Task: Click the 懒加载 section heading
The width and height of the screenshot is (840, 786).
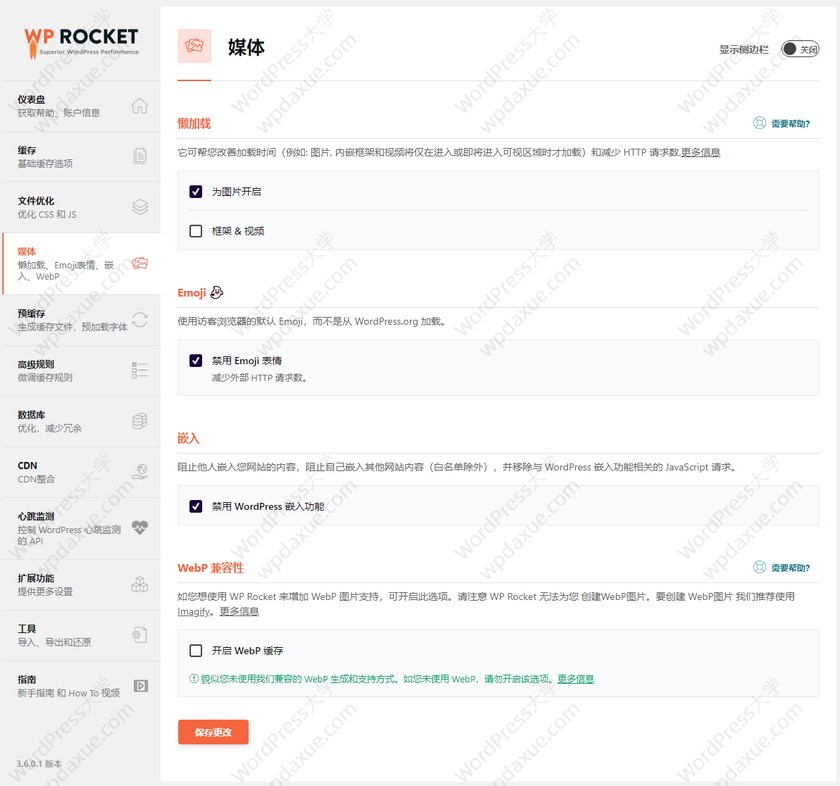Action: [194, 123]
